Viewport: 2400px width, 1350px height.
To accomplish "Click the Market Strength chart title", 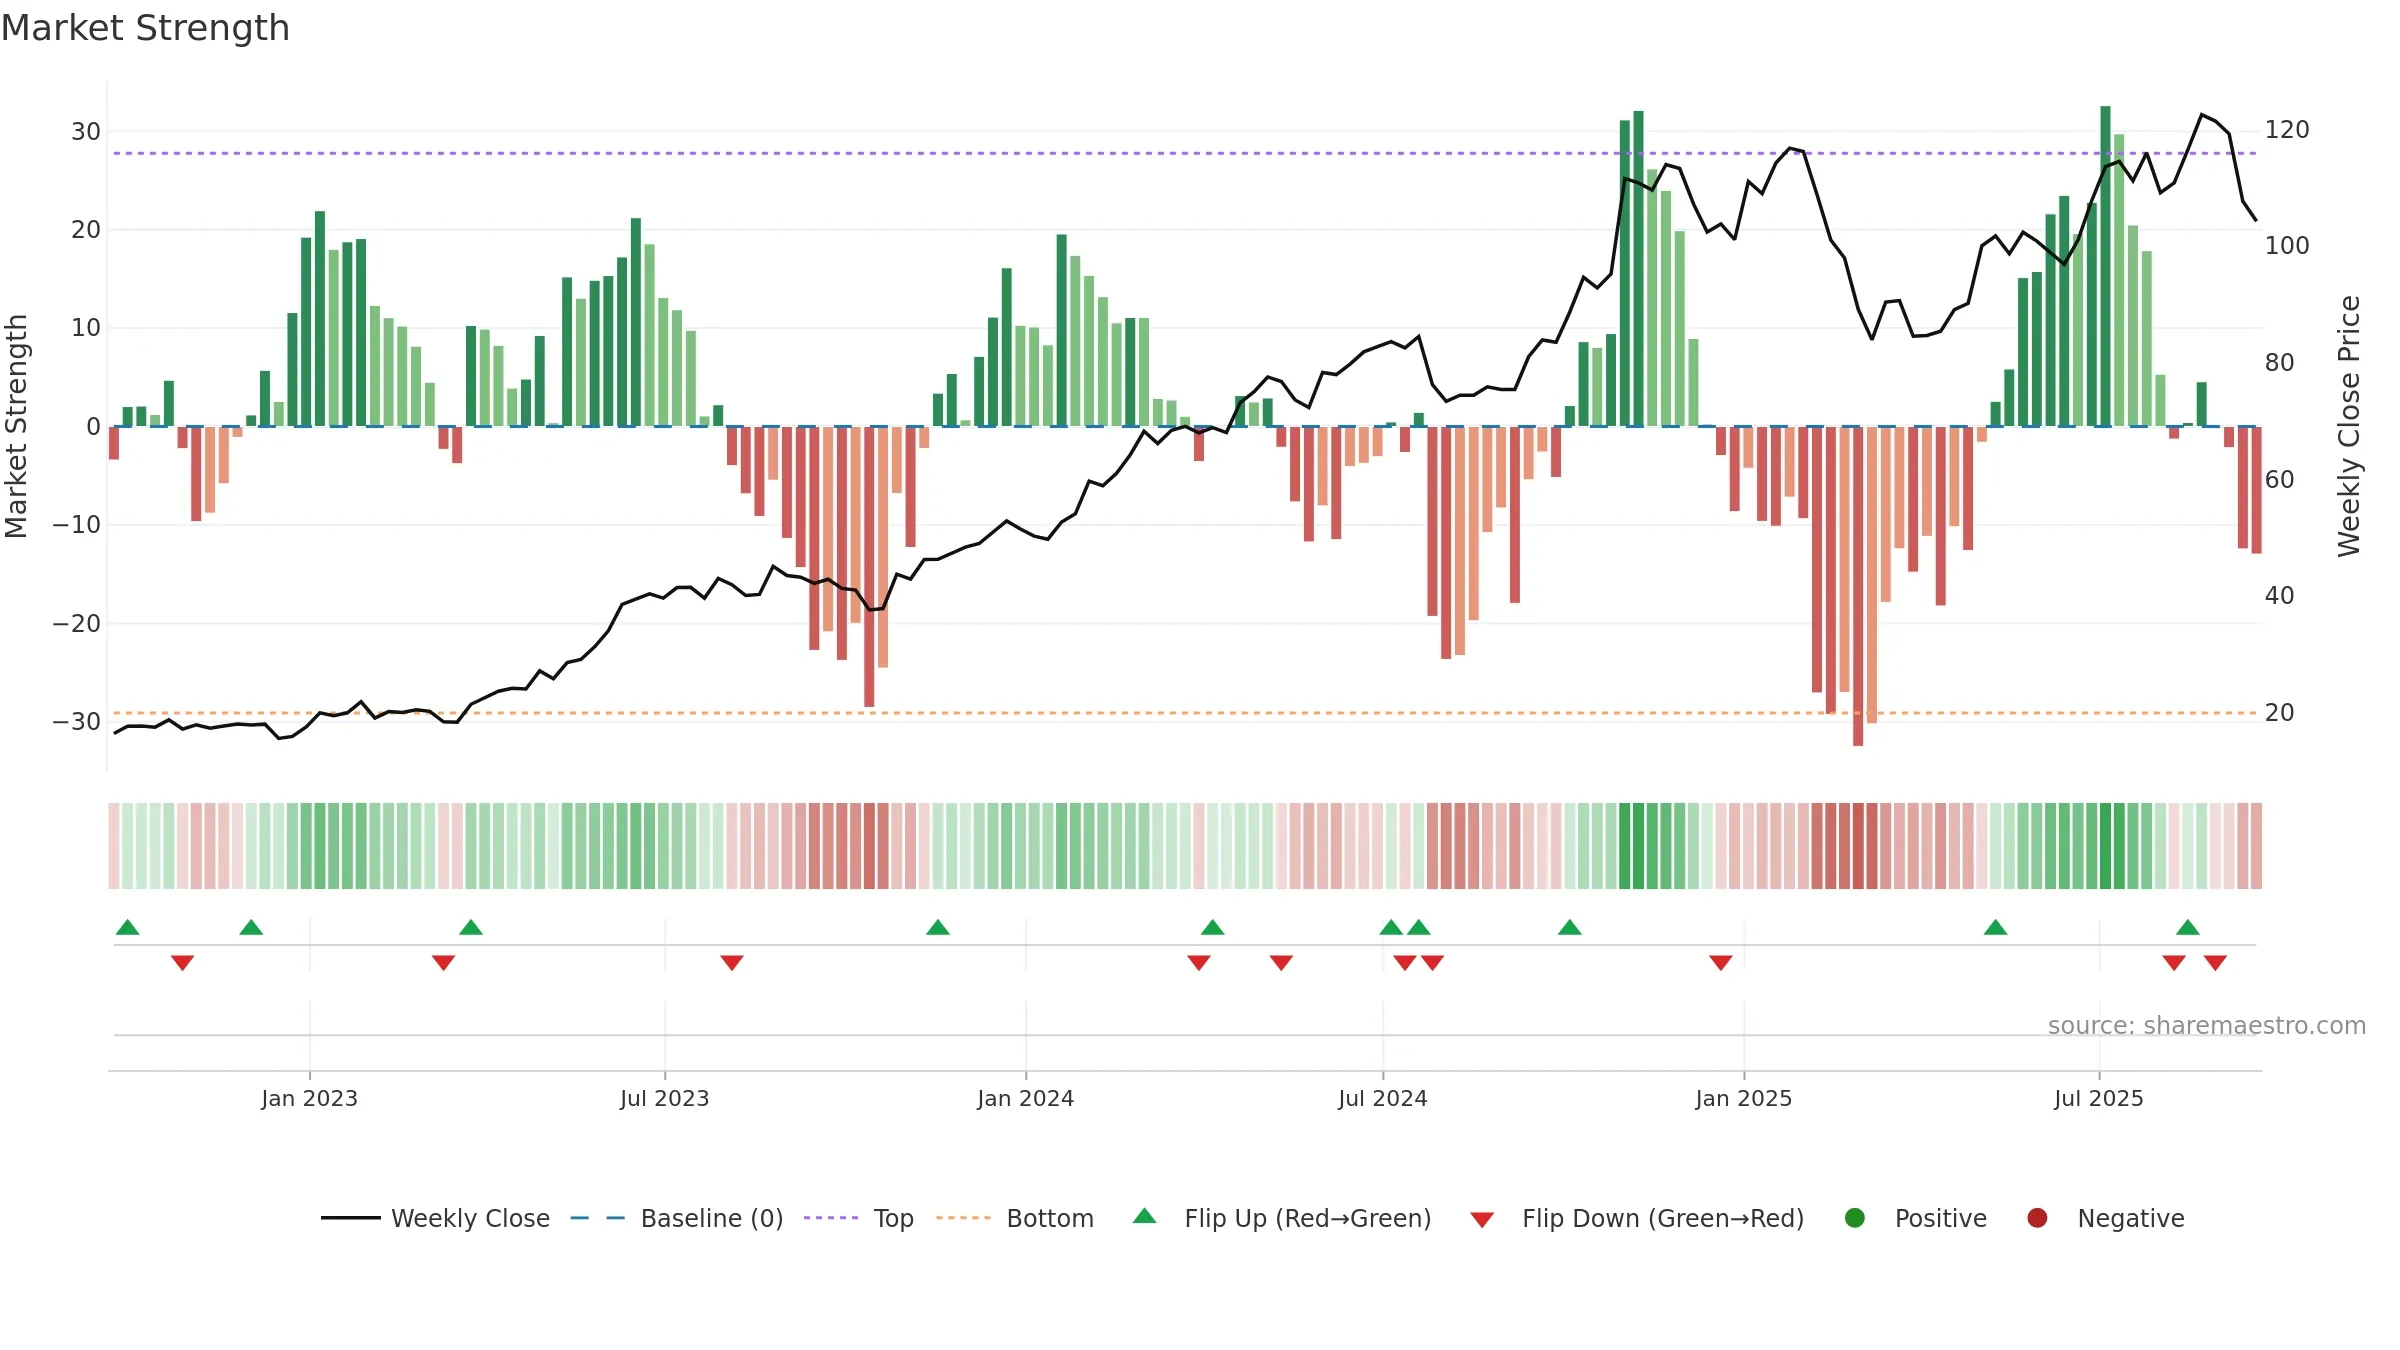I will (145, 28).
